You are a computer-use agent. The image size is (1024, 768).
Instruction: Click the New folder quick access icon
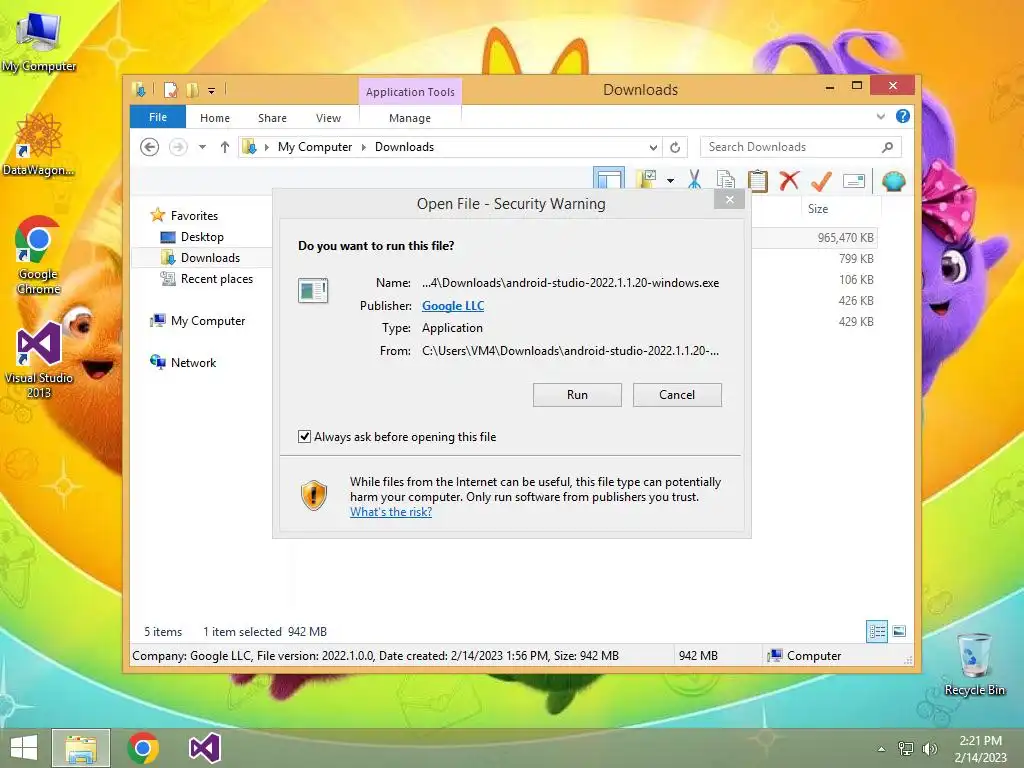pyautogui.click(x=193, y=90)
